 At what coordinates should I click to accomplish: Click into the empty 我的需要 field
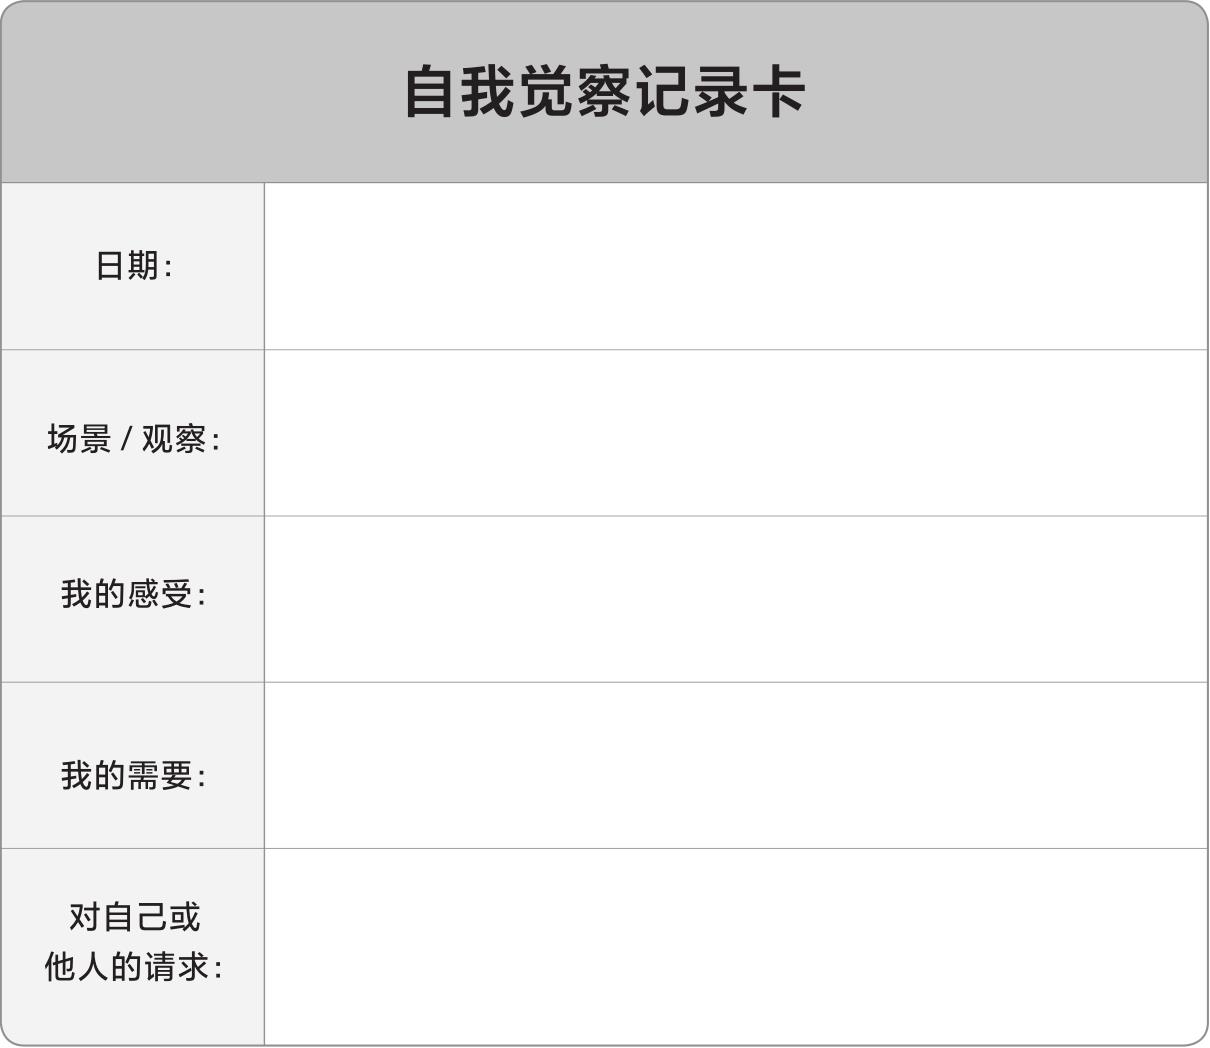click(735, 766)
